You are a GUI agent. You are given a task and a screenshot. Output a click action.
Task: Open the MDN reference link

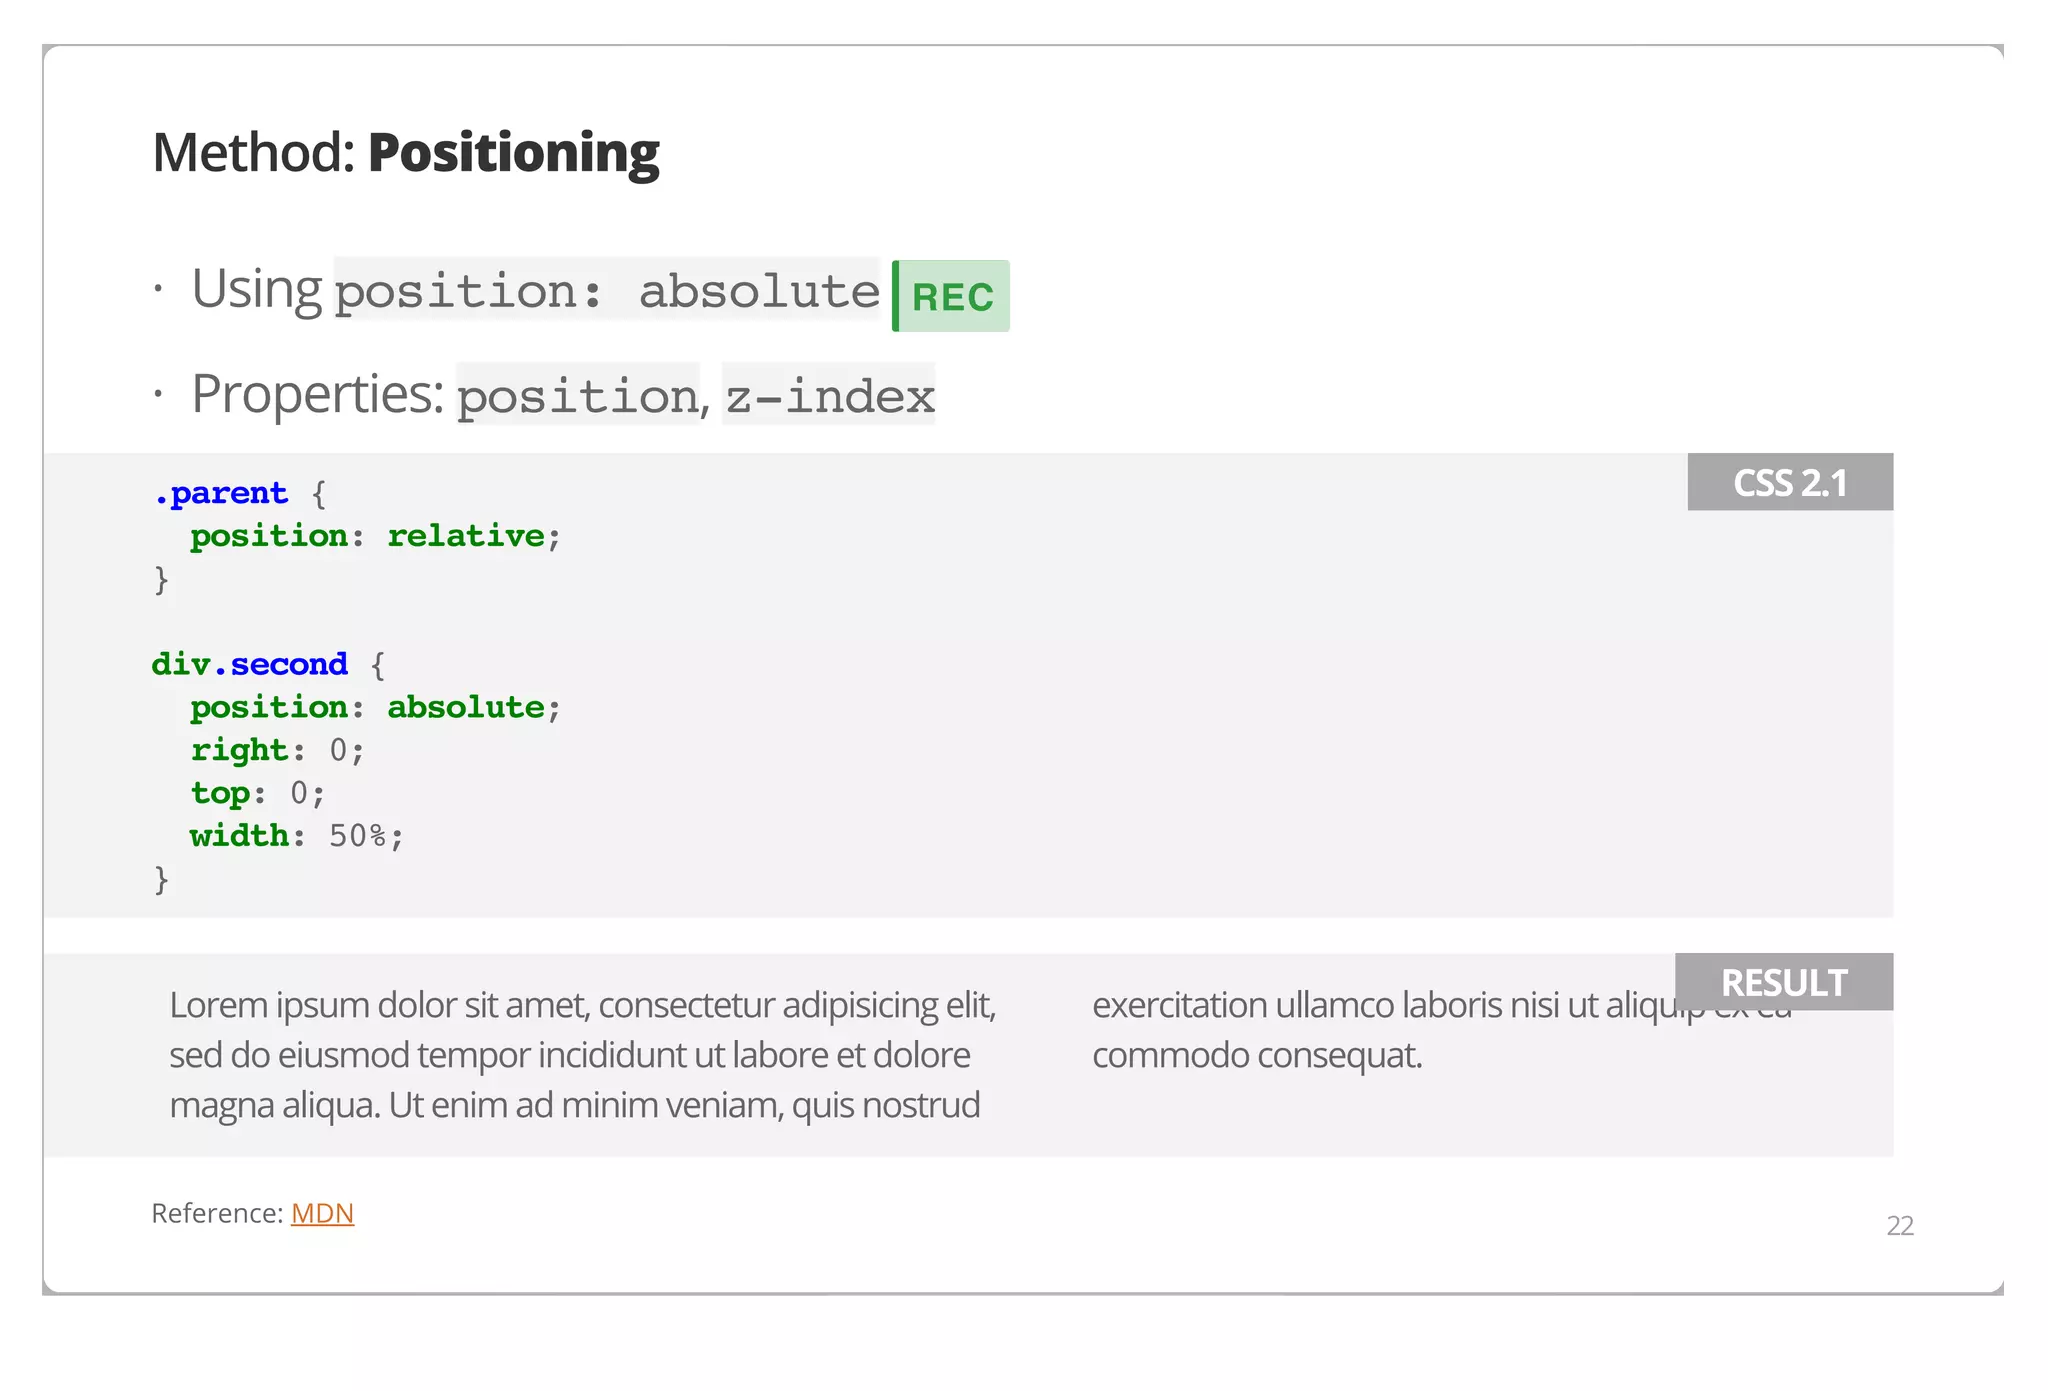point(322,1213)
